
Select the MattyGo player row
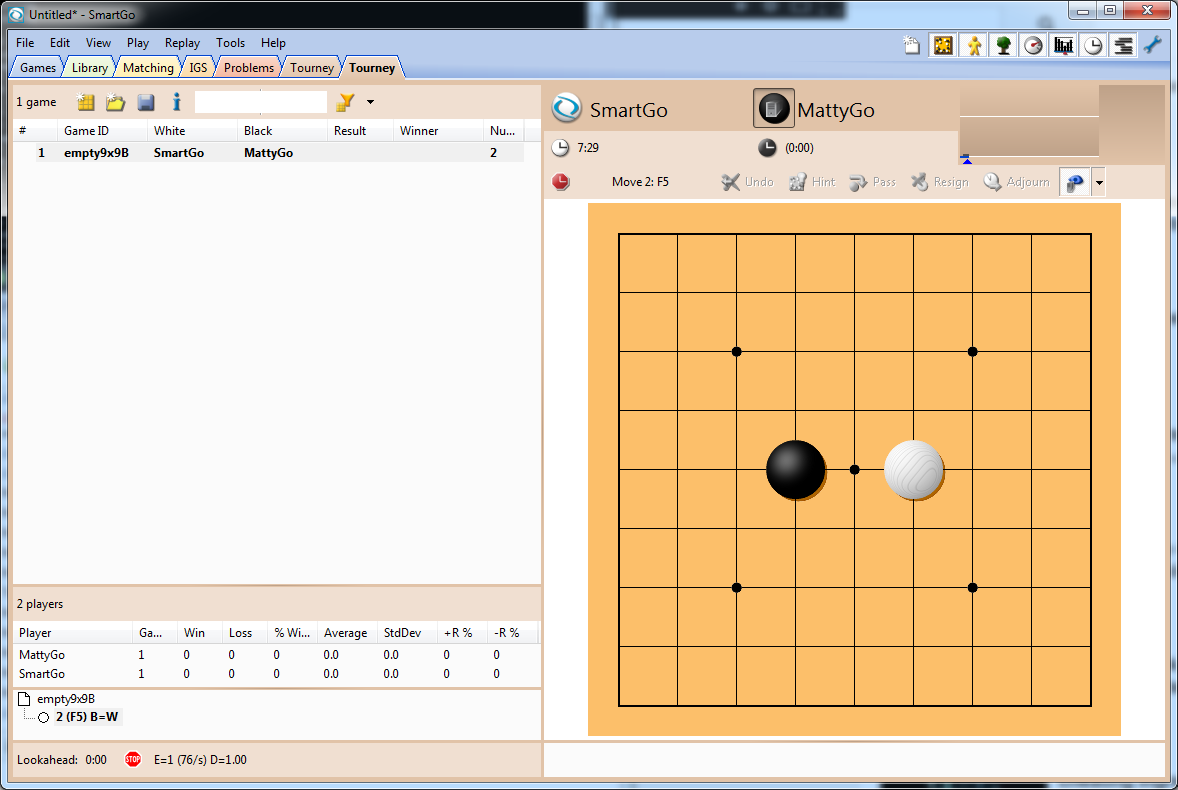coord(276,655)
